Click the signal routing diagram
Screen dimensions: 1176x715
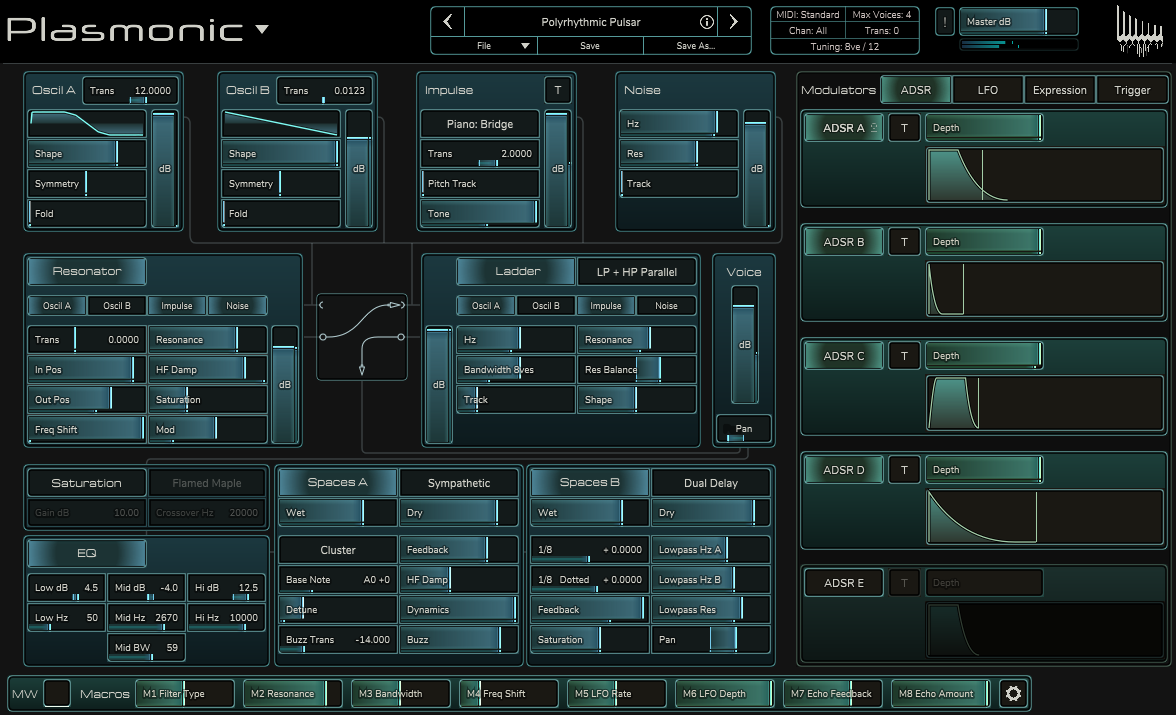click(361, 337)
